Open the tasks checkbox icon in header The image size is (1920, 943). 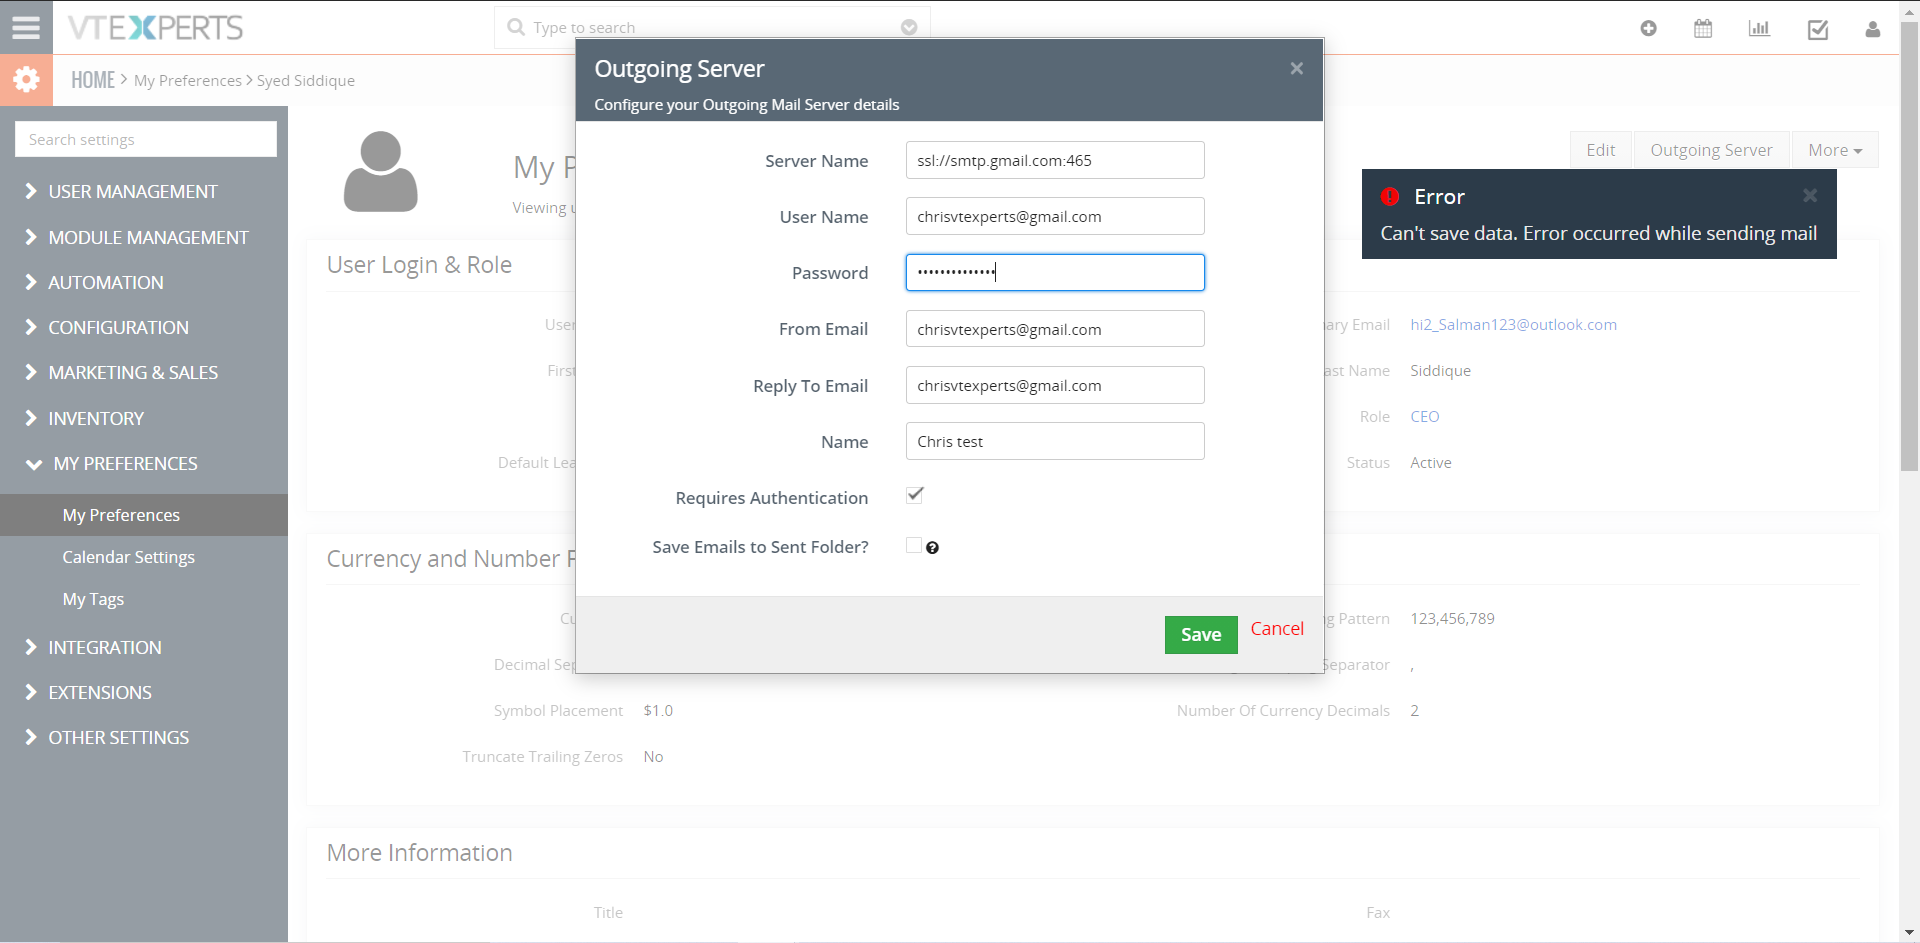point(1818,29)
